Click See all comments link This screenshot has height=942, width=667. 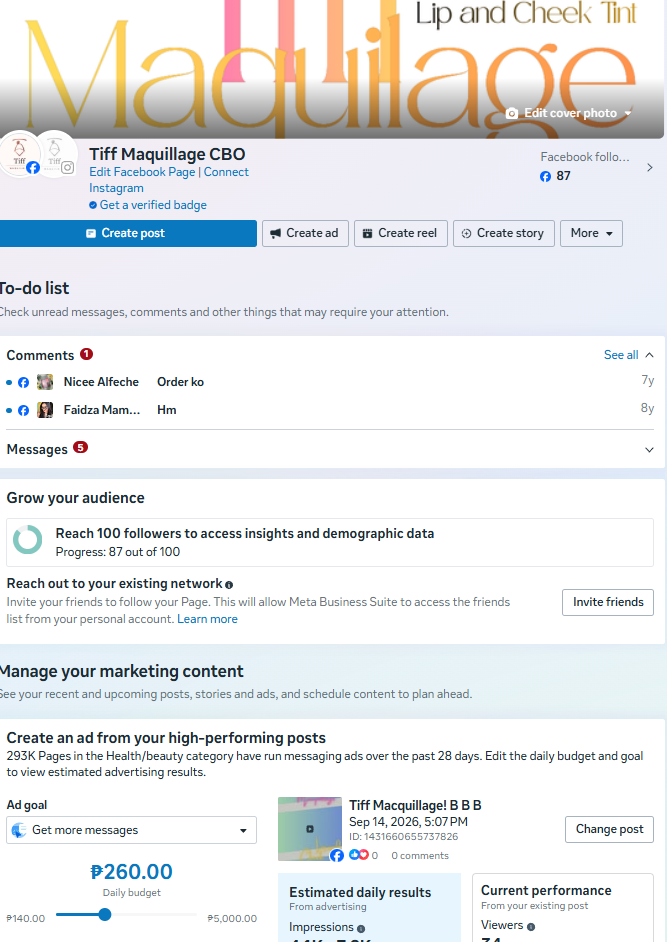[x=621, y=355]
